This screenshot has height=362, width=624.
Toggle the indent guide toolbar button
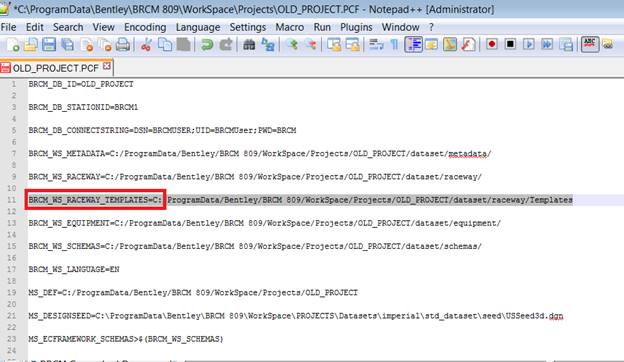(413, 44)
